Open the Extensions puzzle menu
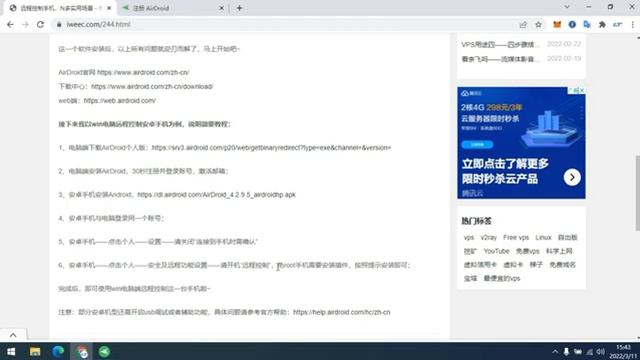 pyautogui.click(x=602, y=24)
